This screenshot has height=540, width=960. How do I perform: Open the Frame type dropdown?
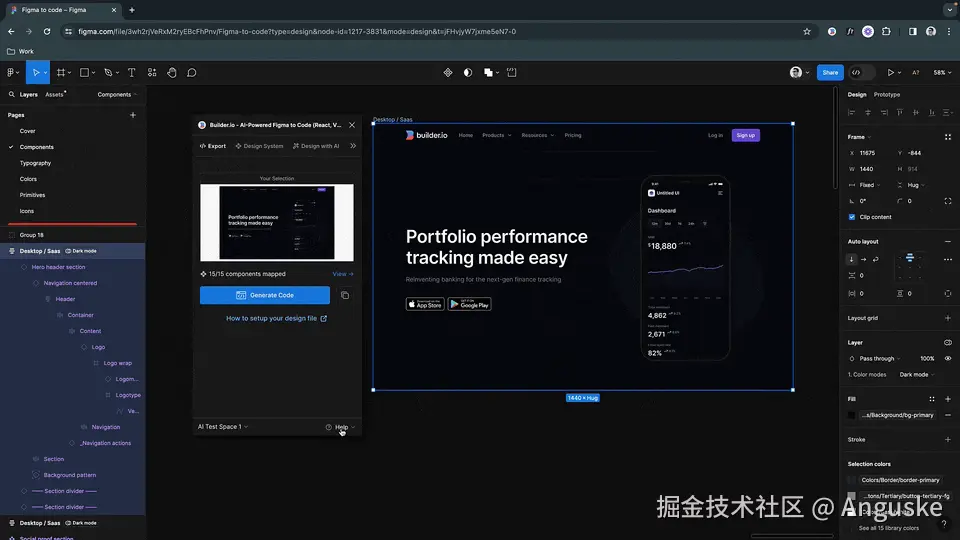(859, 137)
